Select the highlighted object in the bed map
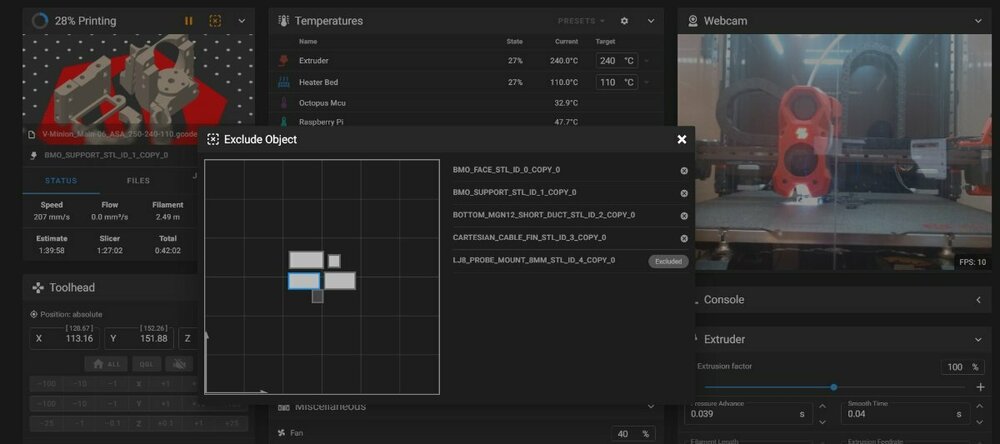This screenshot has width=1000, height=444. tap(304, 281)
